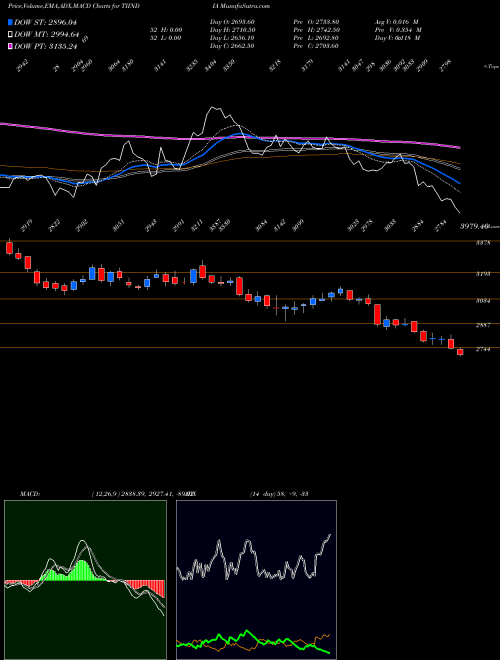Select the DOW MT: 2994.64 label
500x660 pixels.
(46, 35)
